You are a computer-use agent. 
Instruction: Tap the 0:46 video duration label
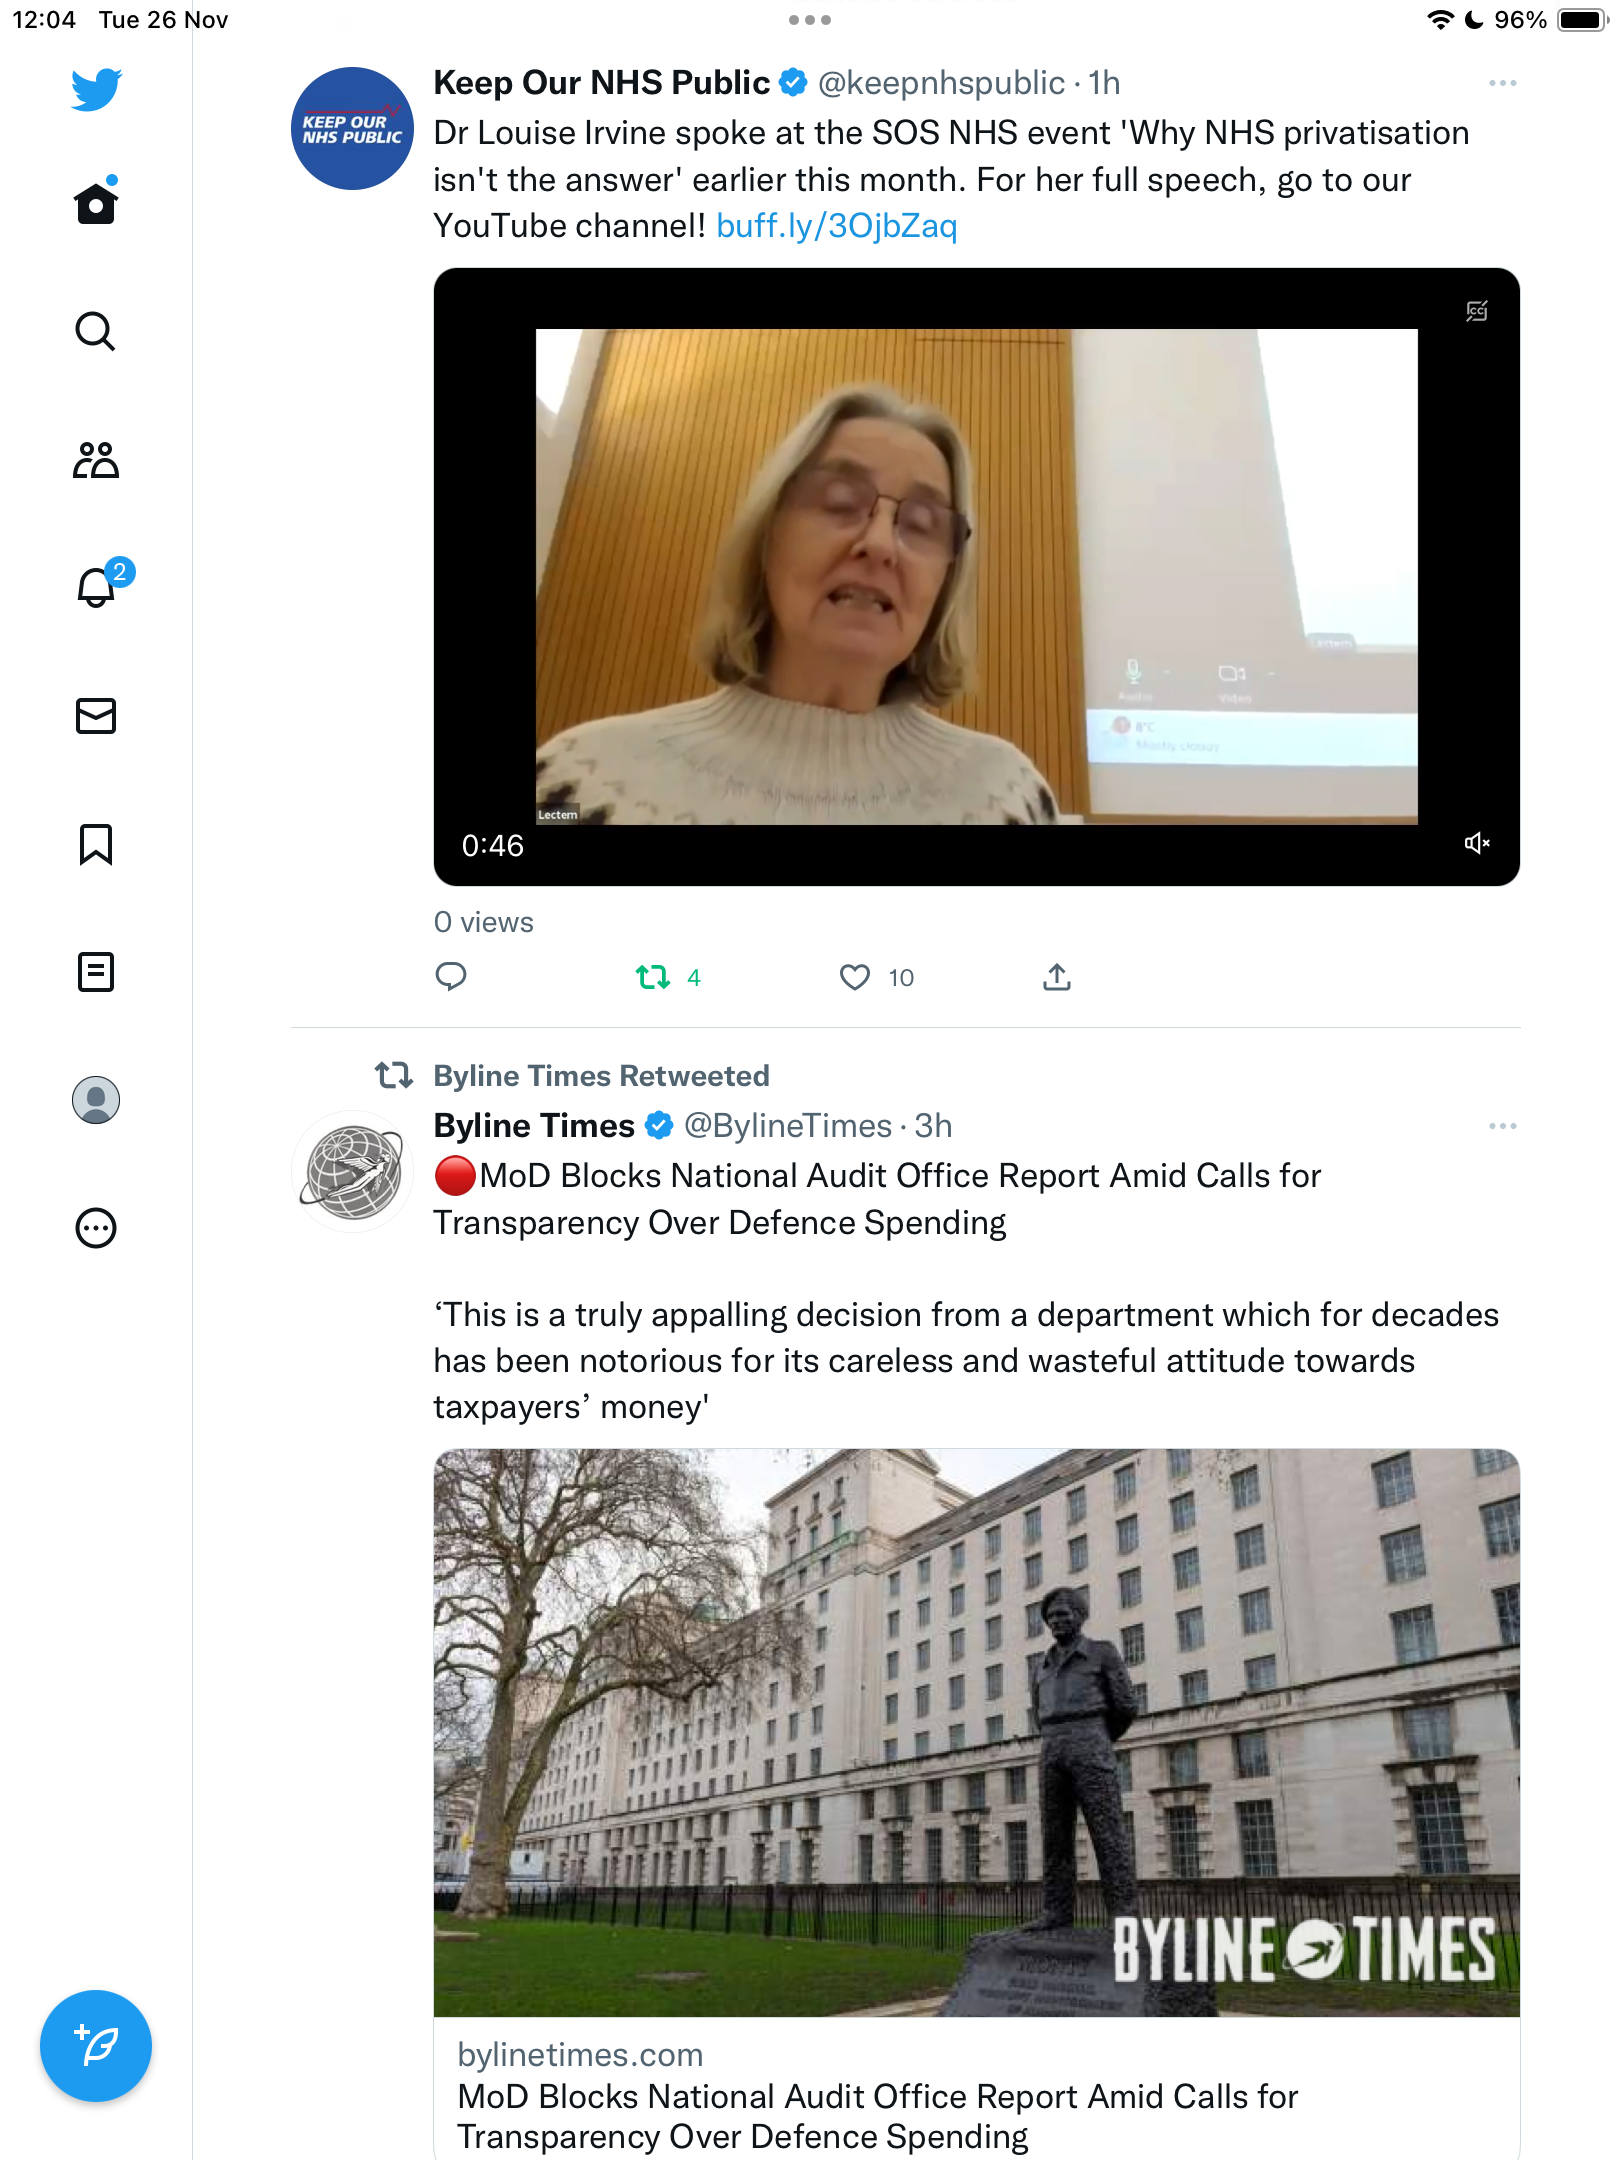click(492, 846)
